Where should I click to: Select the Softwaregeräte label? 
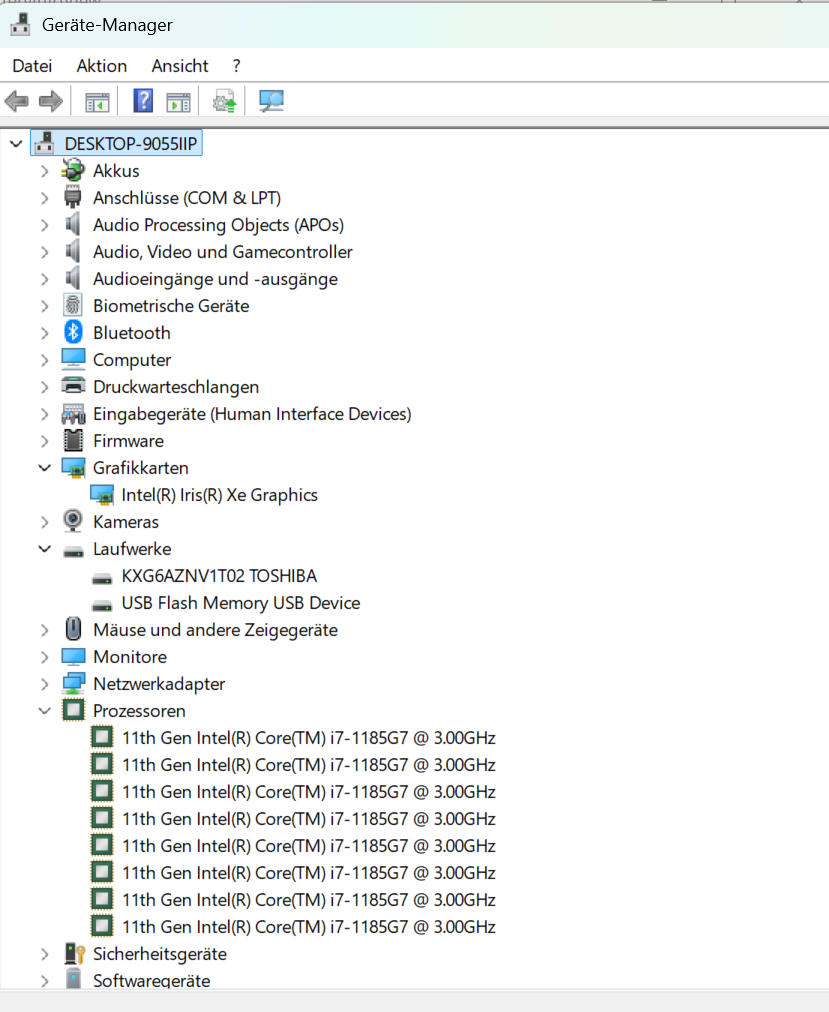[x=152, y=980]
